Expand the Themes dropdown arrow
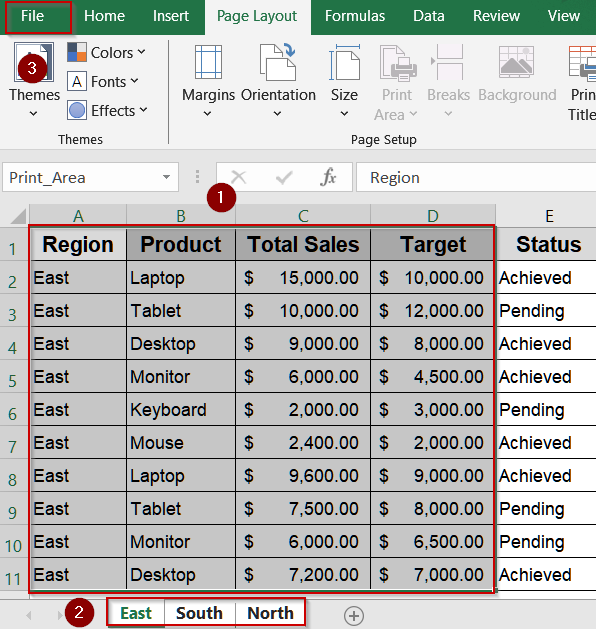This screenshot has width=596, height=629. (x=34, y=114)
